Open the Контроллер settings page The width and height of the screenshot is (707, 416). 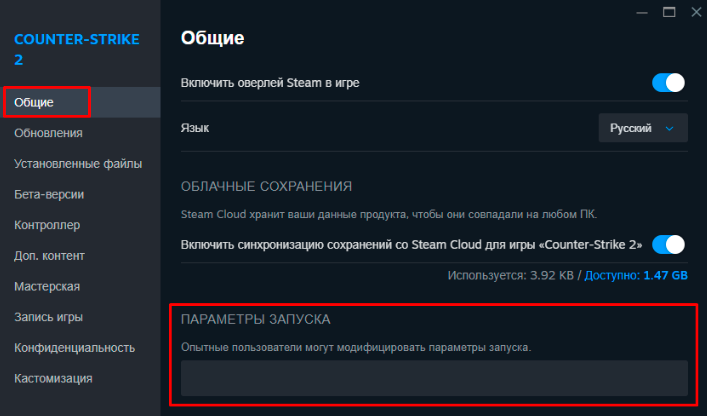47,225
